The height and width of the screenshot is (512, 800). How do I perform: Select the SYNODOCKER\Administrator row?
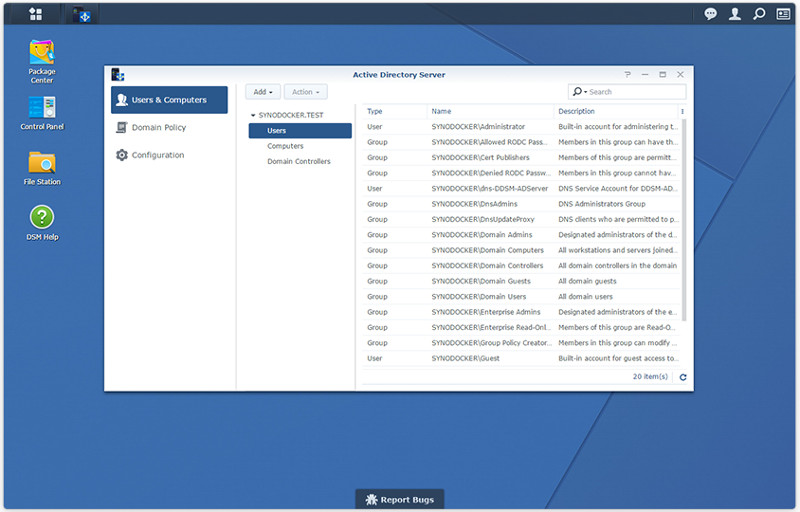(521, 126)
